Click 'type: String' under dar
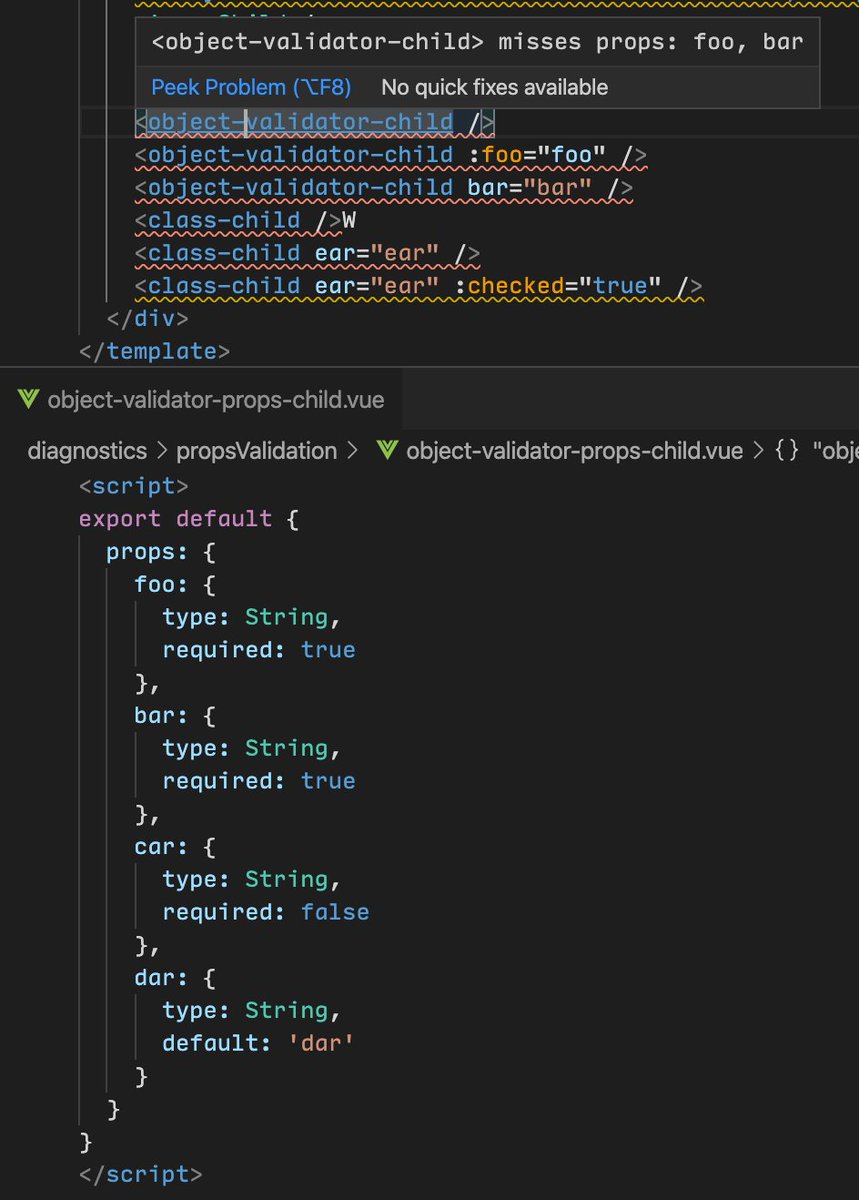 (252, 1011)
